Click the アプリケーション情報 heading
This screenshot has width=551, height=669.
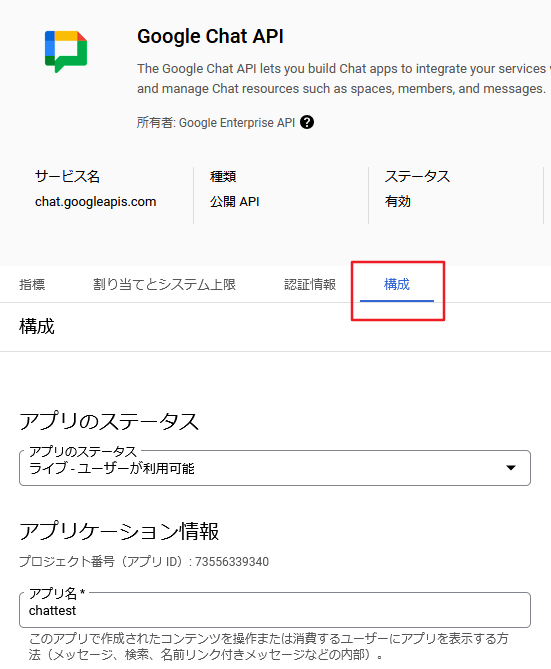tap(119, 531)
